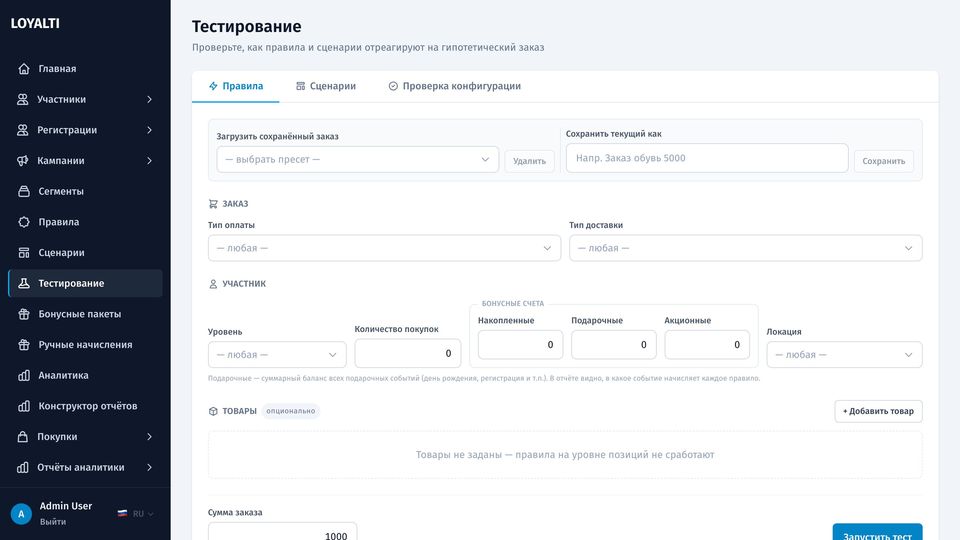Screen dimensions: 960x540
Task: Open the saved order preset dropdown
Action: click(358, 159)
